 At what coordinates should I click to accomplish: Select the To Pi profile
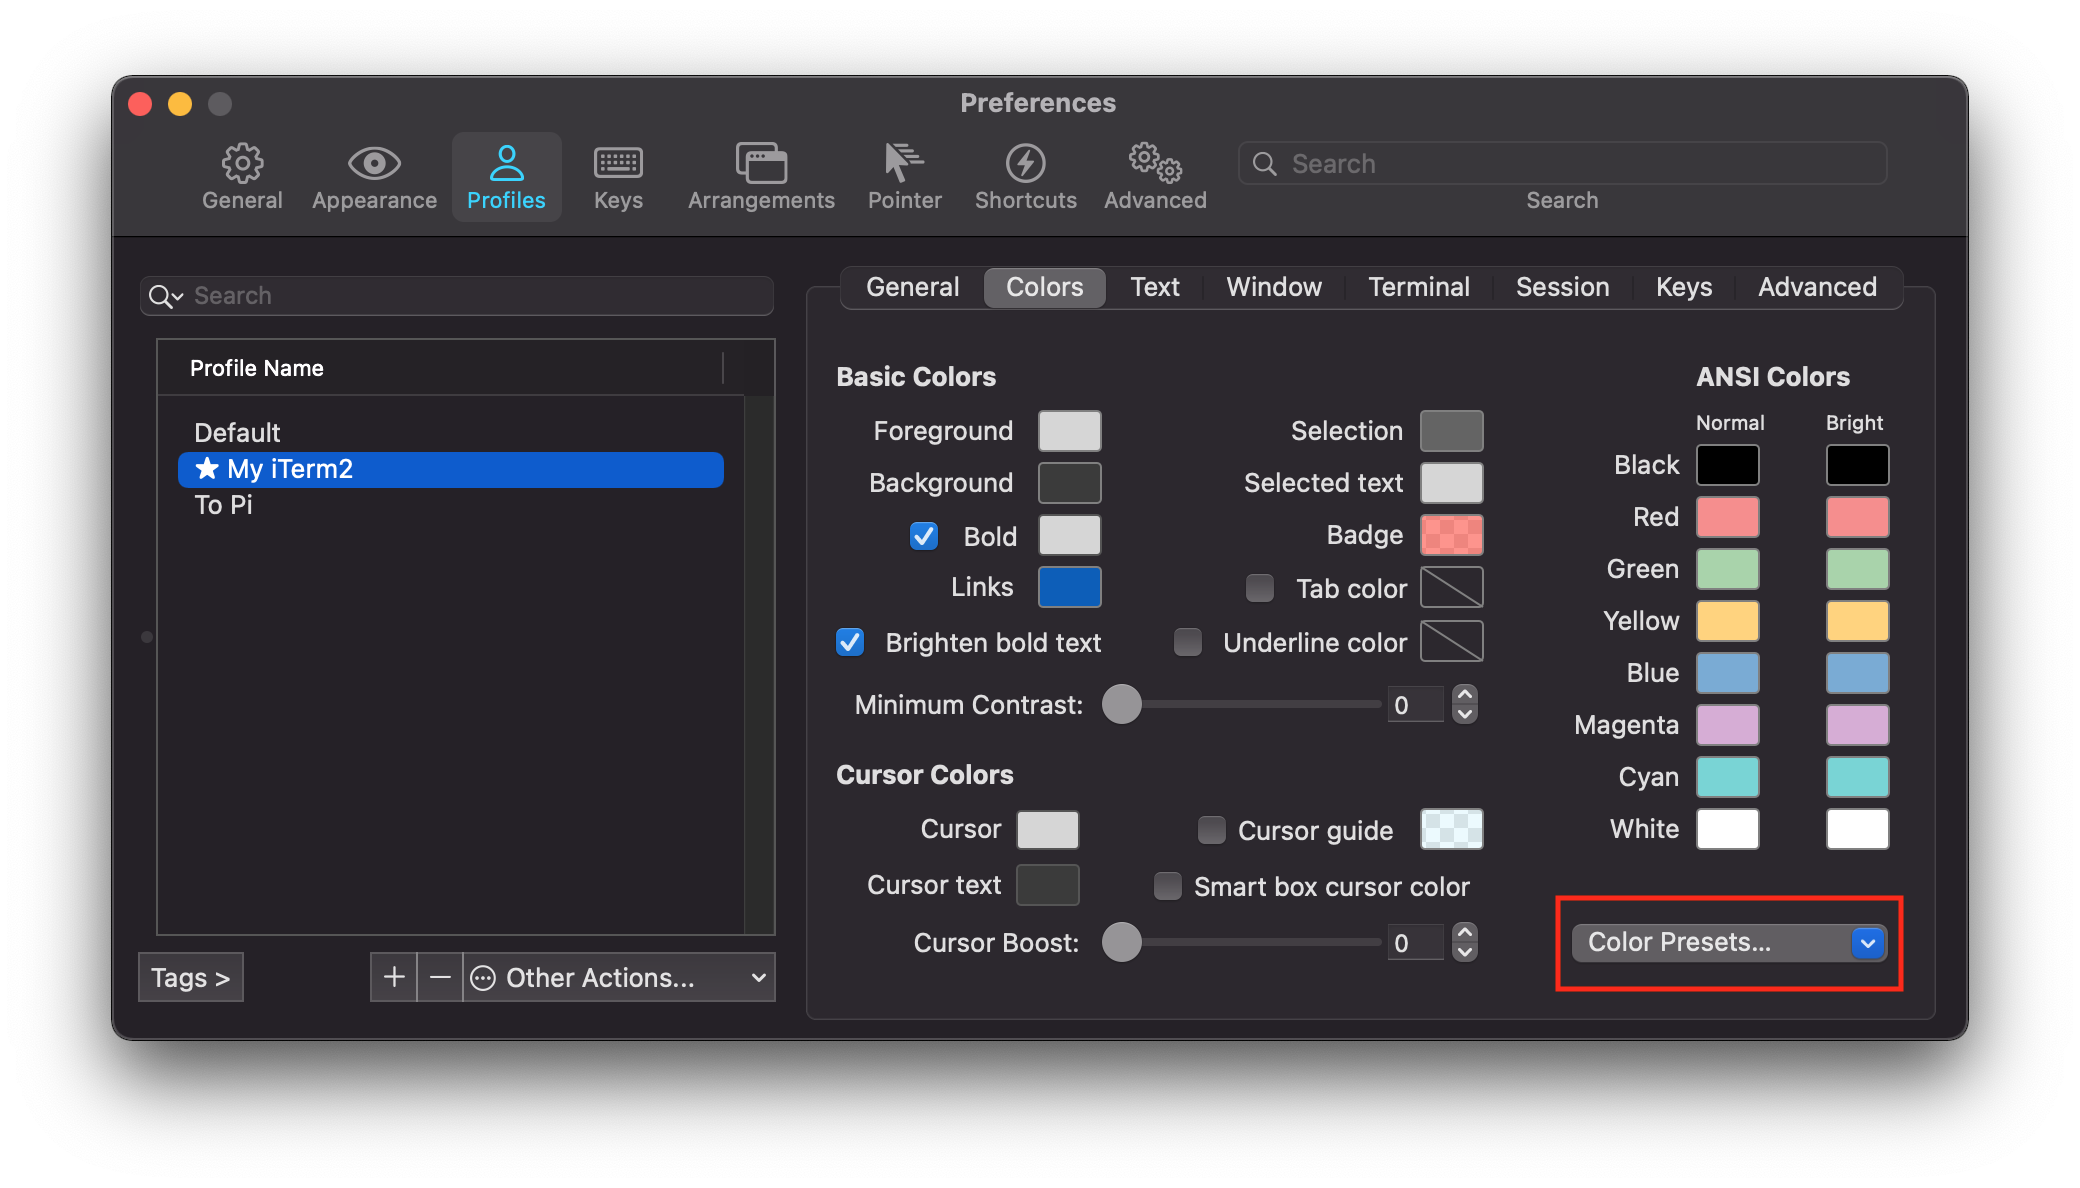click(x=224, y=505)
